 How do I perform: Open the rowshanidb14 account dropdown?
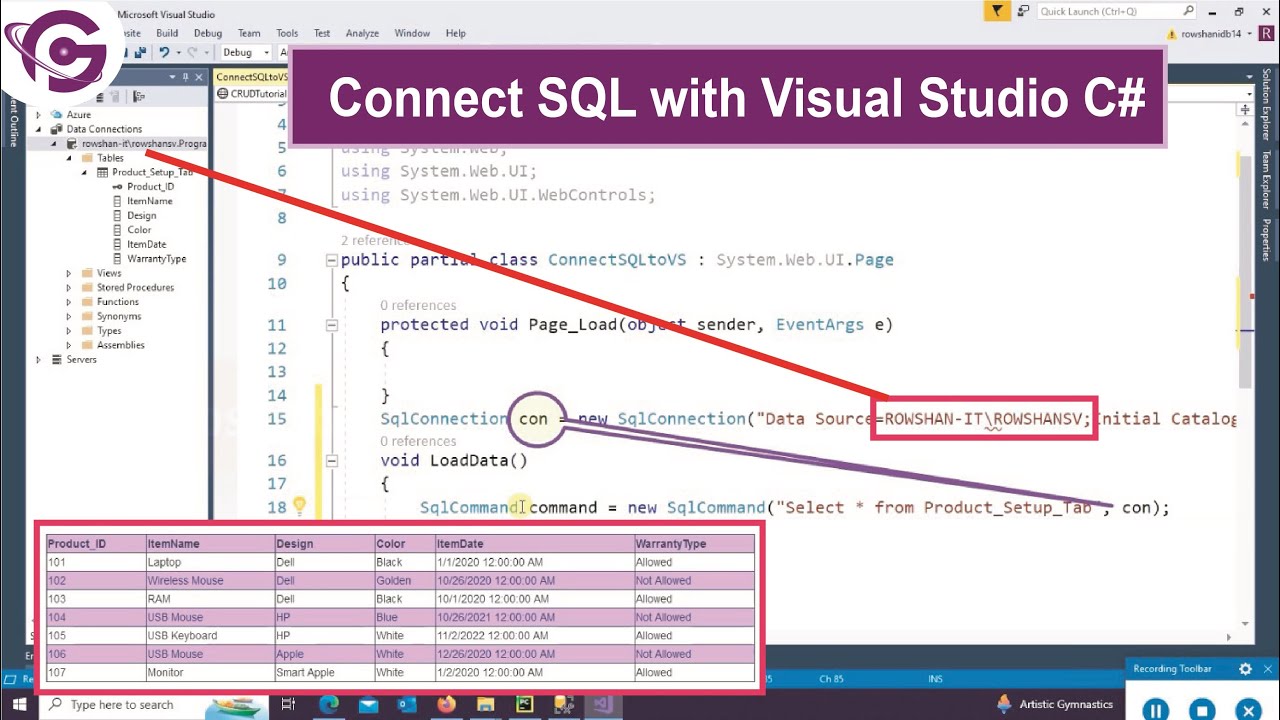point(1248,33)
